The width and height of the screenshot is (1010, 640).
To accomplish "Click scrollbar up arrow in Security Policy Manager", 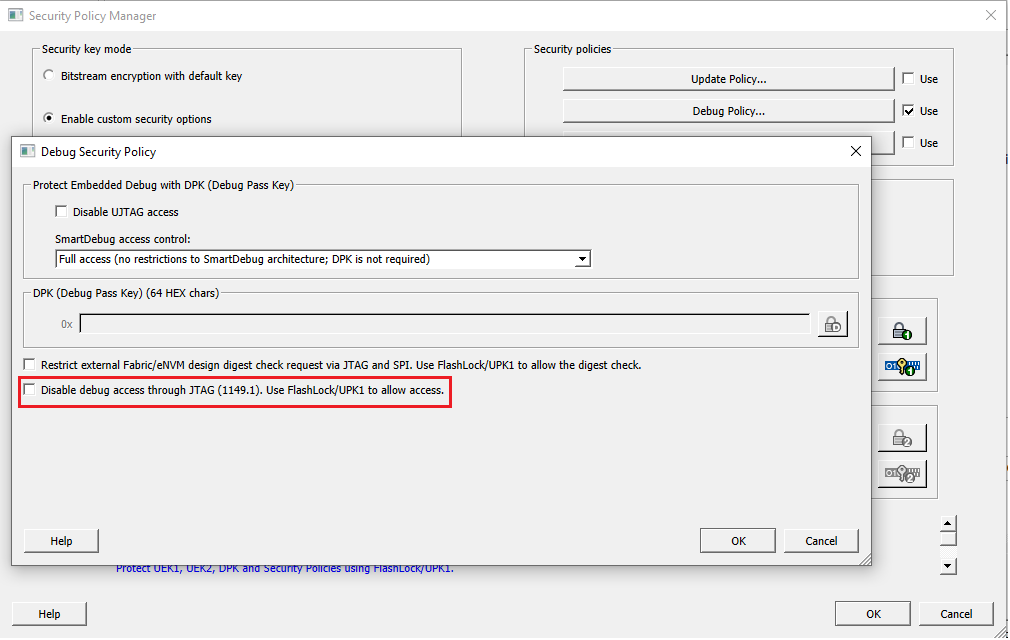I will [x=948, y=523].
